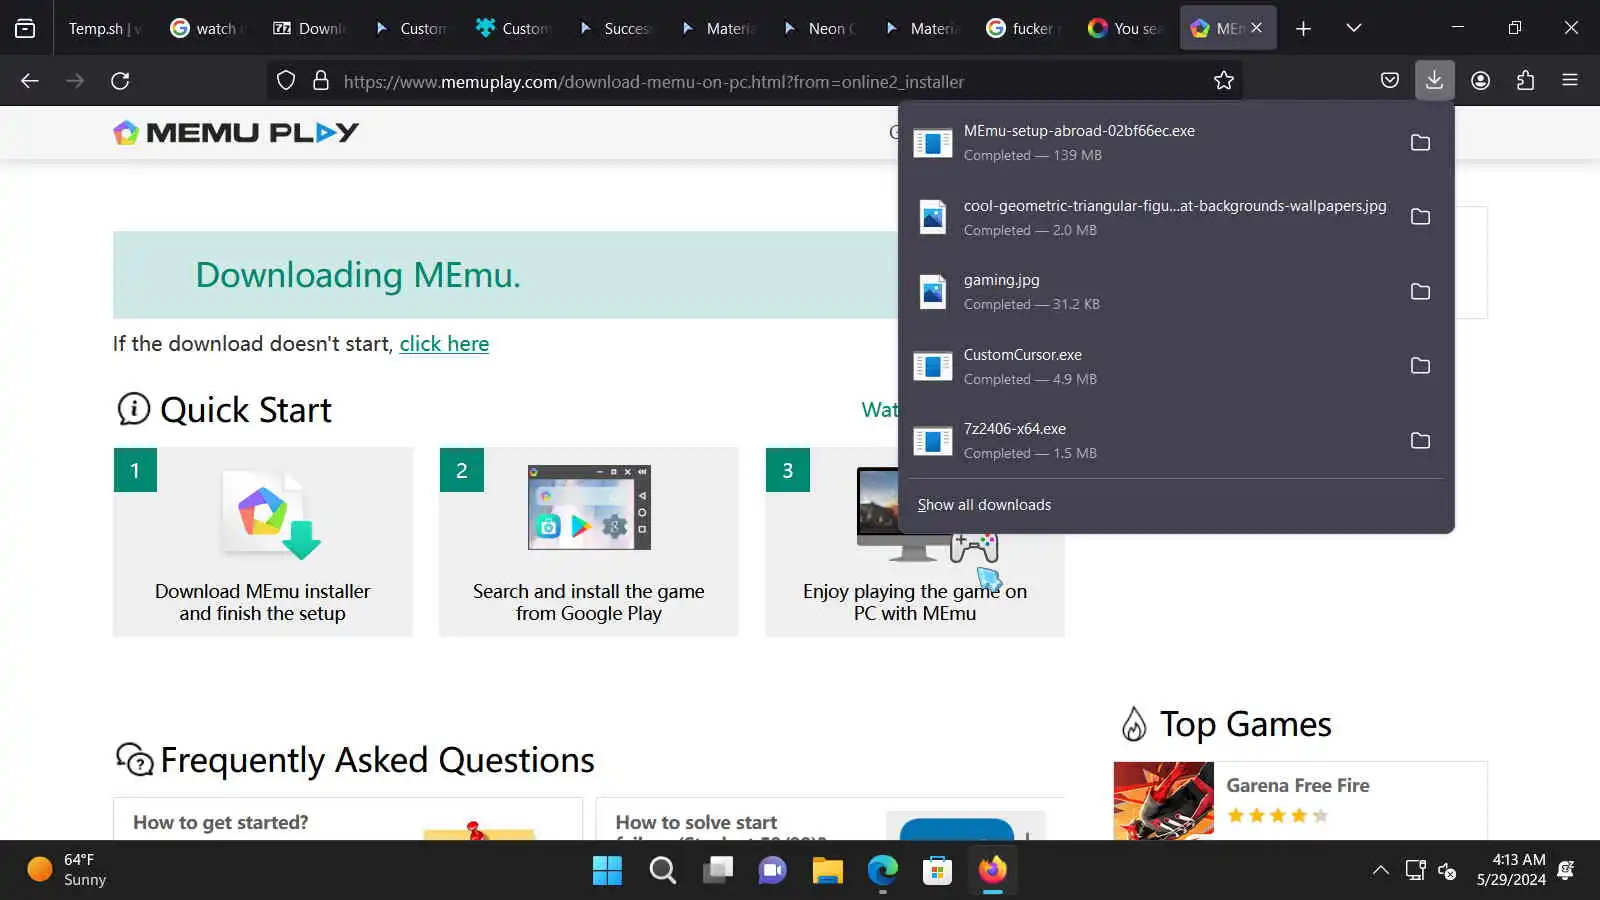Switch to Firefox on the taskbar
The width and height of the screenshot is (1600, 900).
tap(992, 870)
